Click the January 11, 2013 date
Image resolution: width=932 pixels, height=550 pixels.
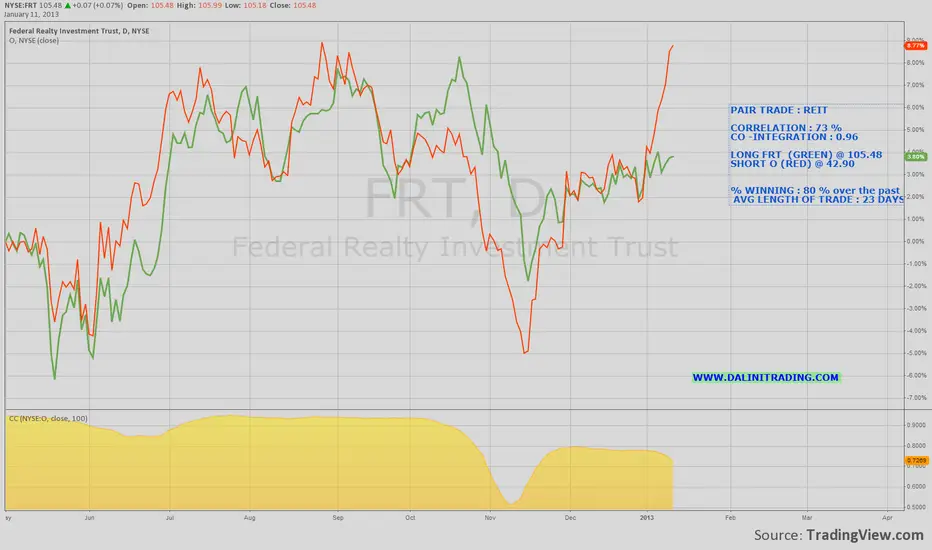[32, 14]
